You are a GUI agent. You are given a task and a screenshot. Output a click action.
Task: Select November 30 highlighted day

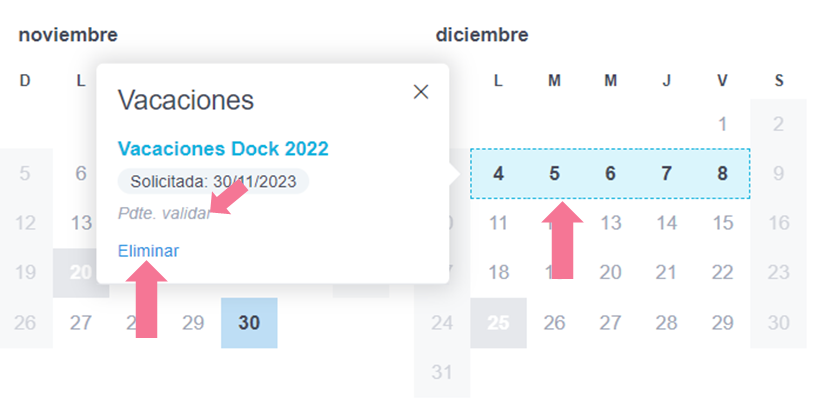click(x=249, y=322)
